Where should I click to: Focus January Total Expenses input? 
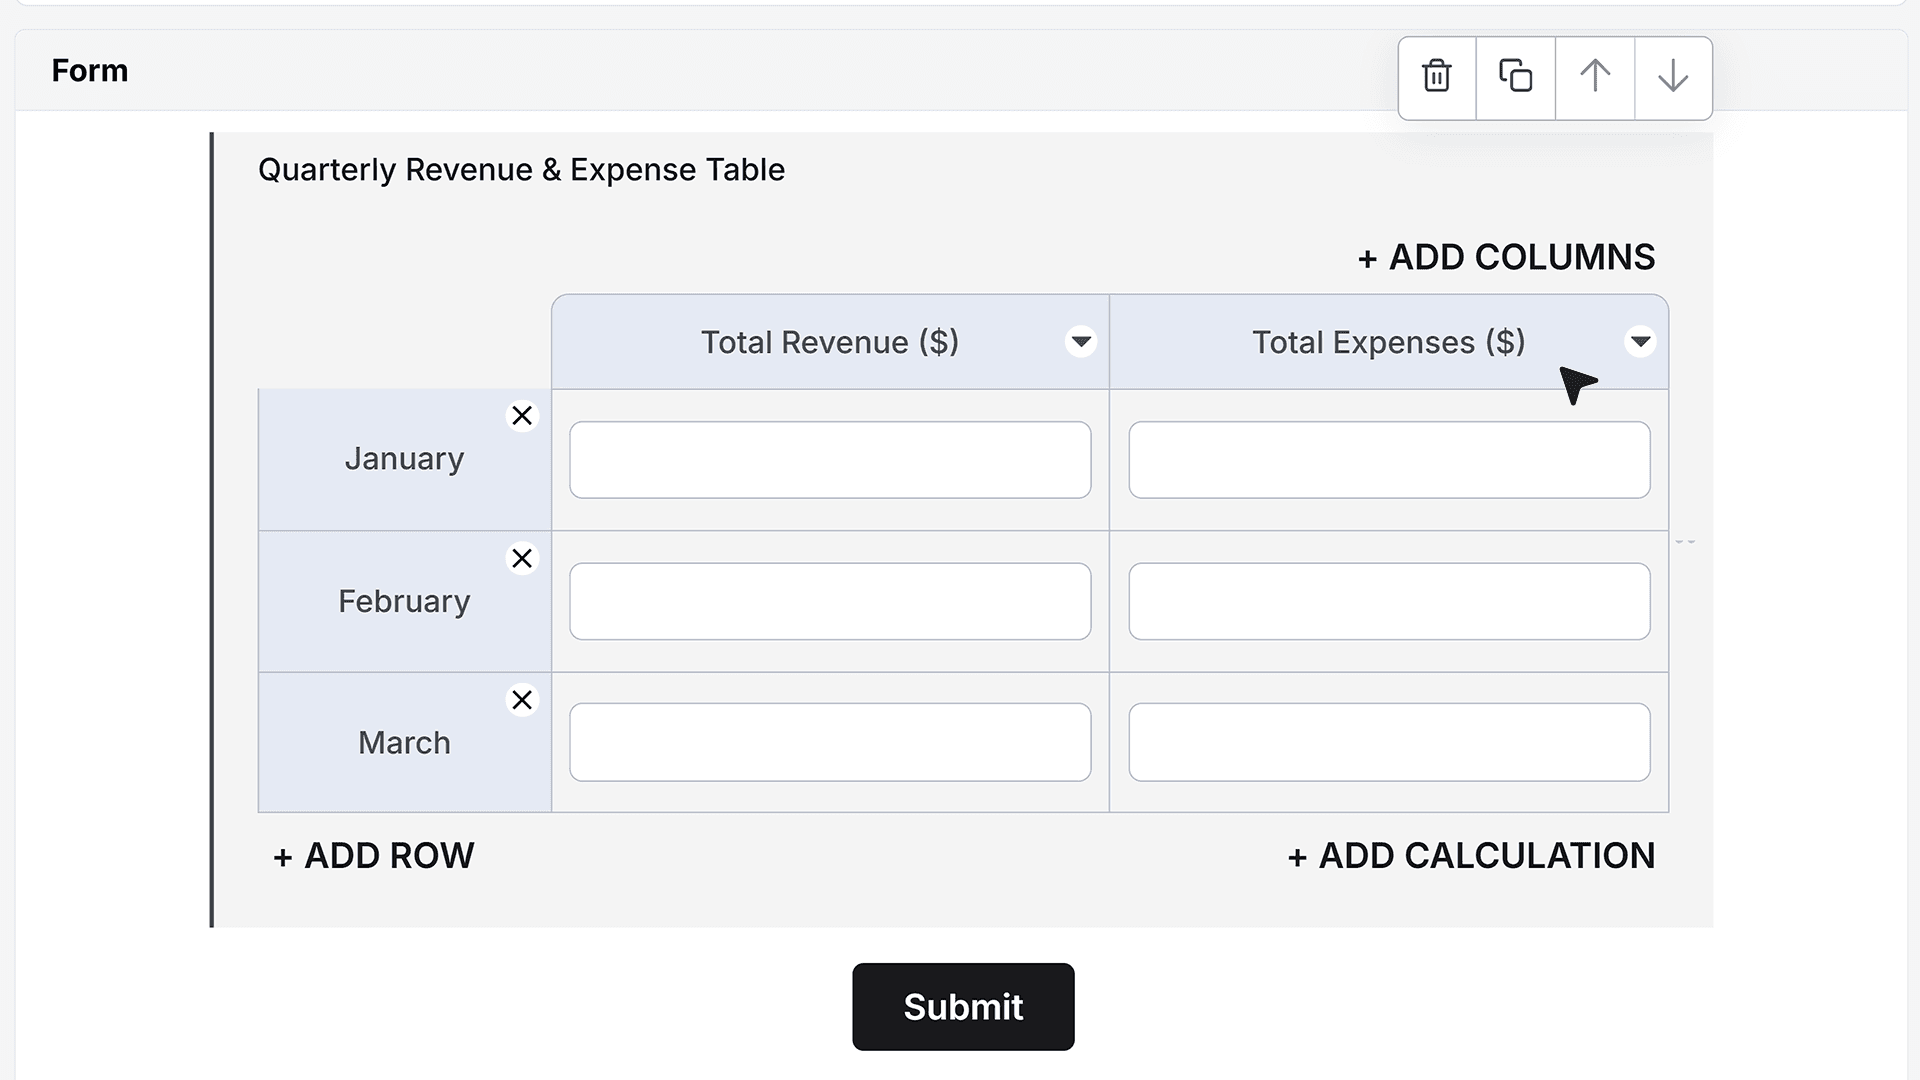(1389, 460)
